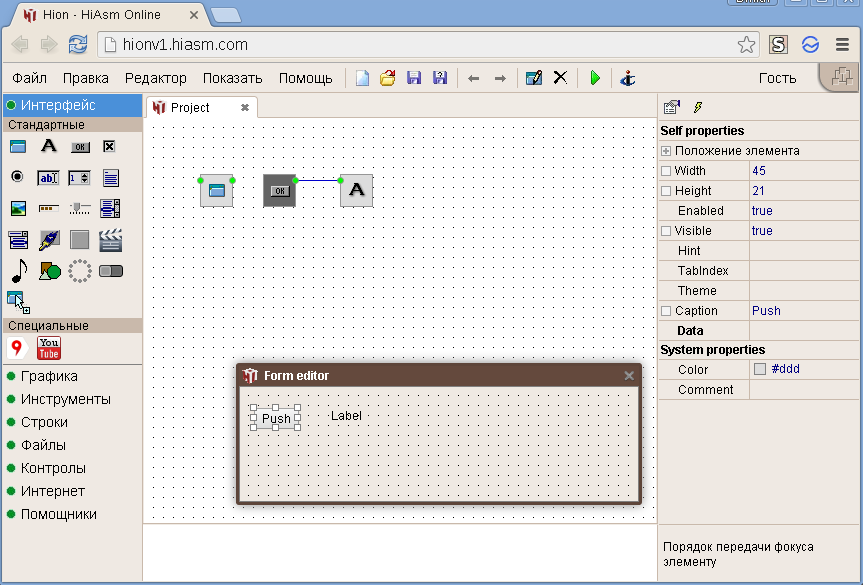Open the Редактор menu
Image resolution: width=863 pixels, height=585 pixels.
[156, 78]
